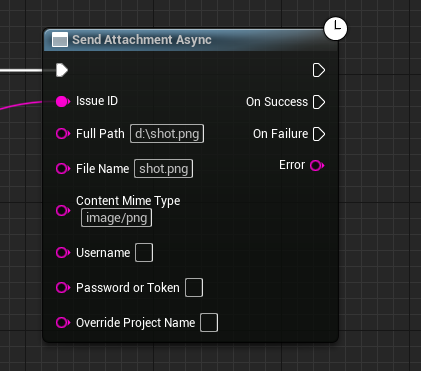Click the Content Mime Type pin
This screenshot has width=421, height=371.
(63, 210)
